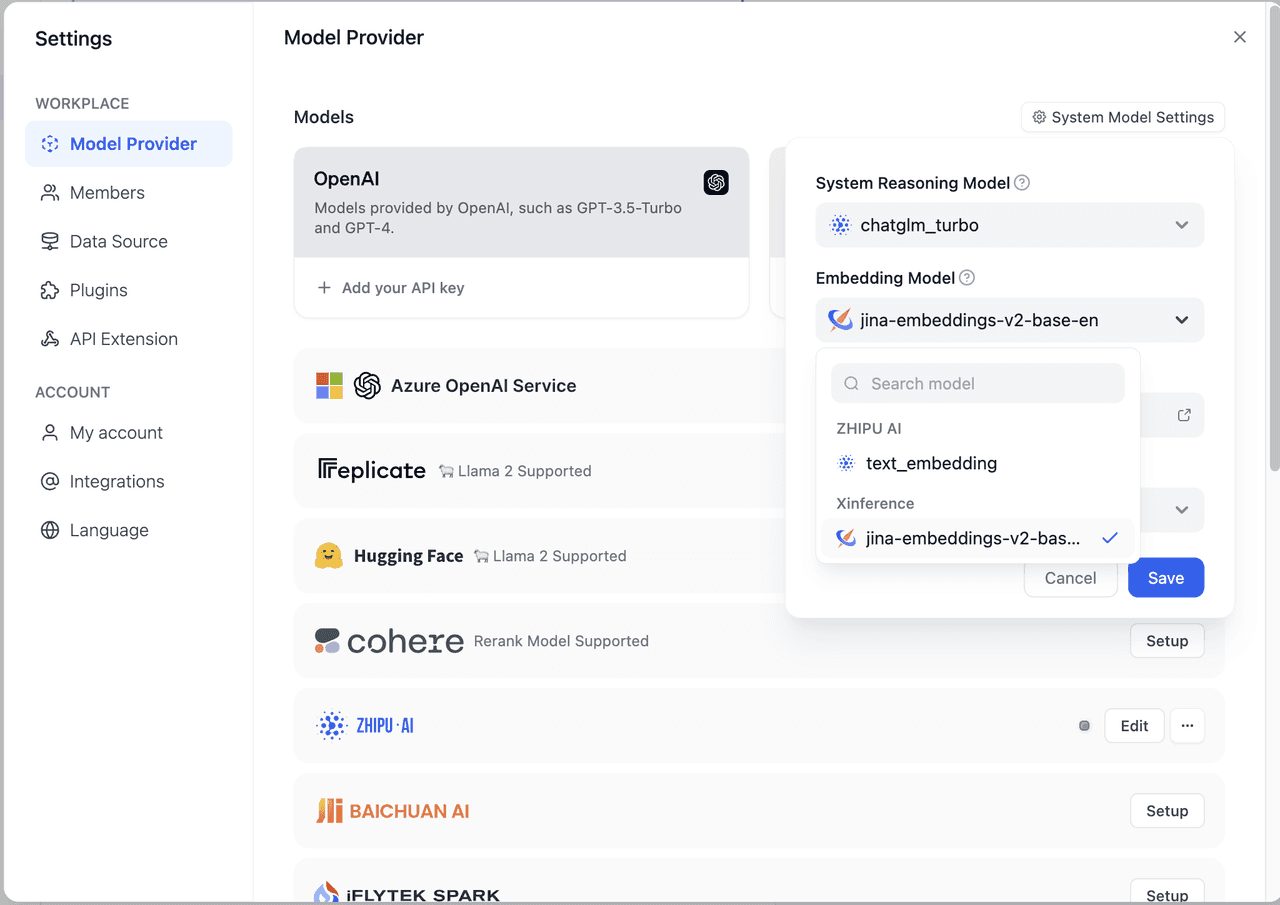Viewport: 1280px width, 905px height.
Task: Click the help icon beside System Reasoning Model
Action: pos(1021,183)
